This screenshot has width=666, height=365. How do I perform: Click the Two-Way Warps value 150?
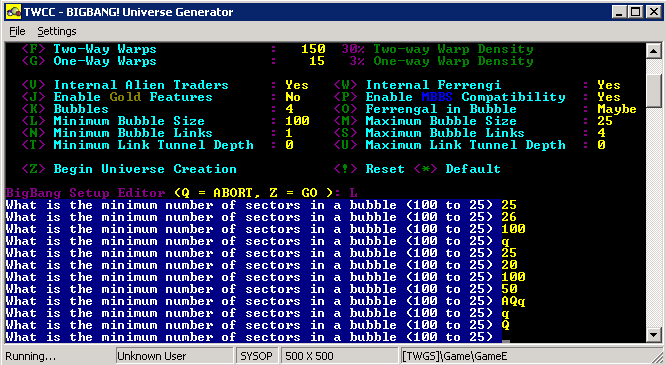(313, 49)
